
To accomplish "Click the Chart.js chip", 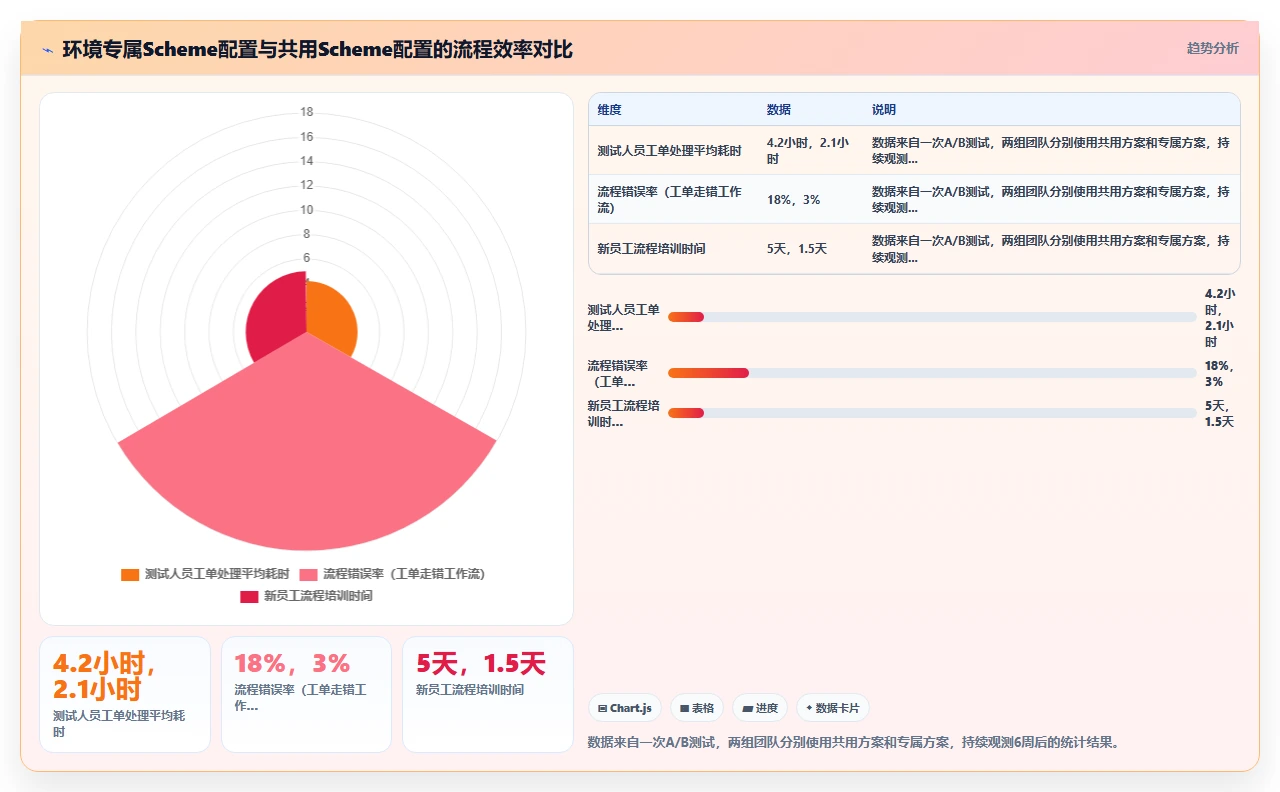I will point(625,708).
